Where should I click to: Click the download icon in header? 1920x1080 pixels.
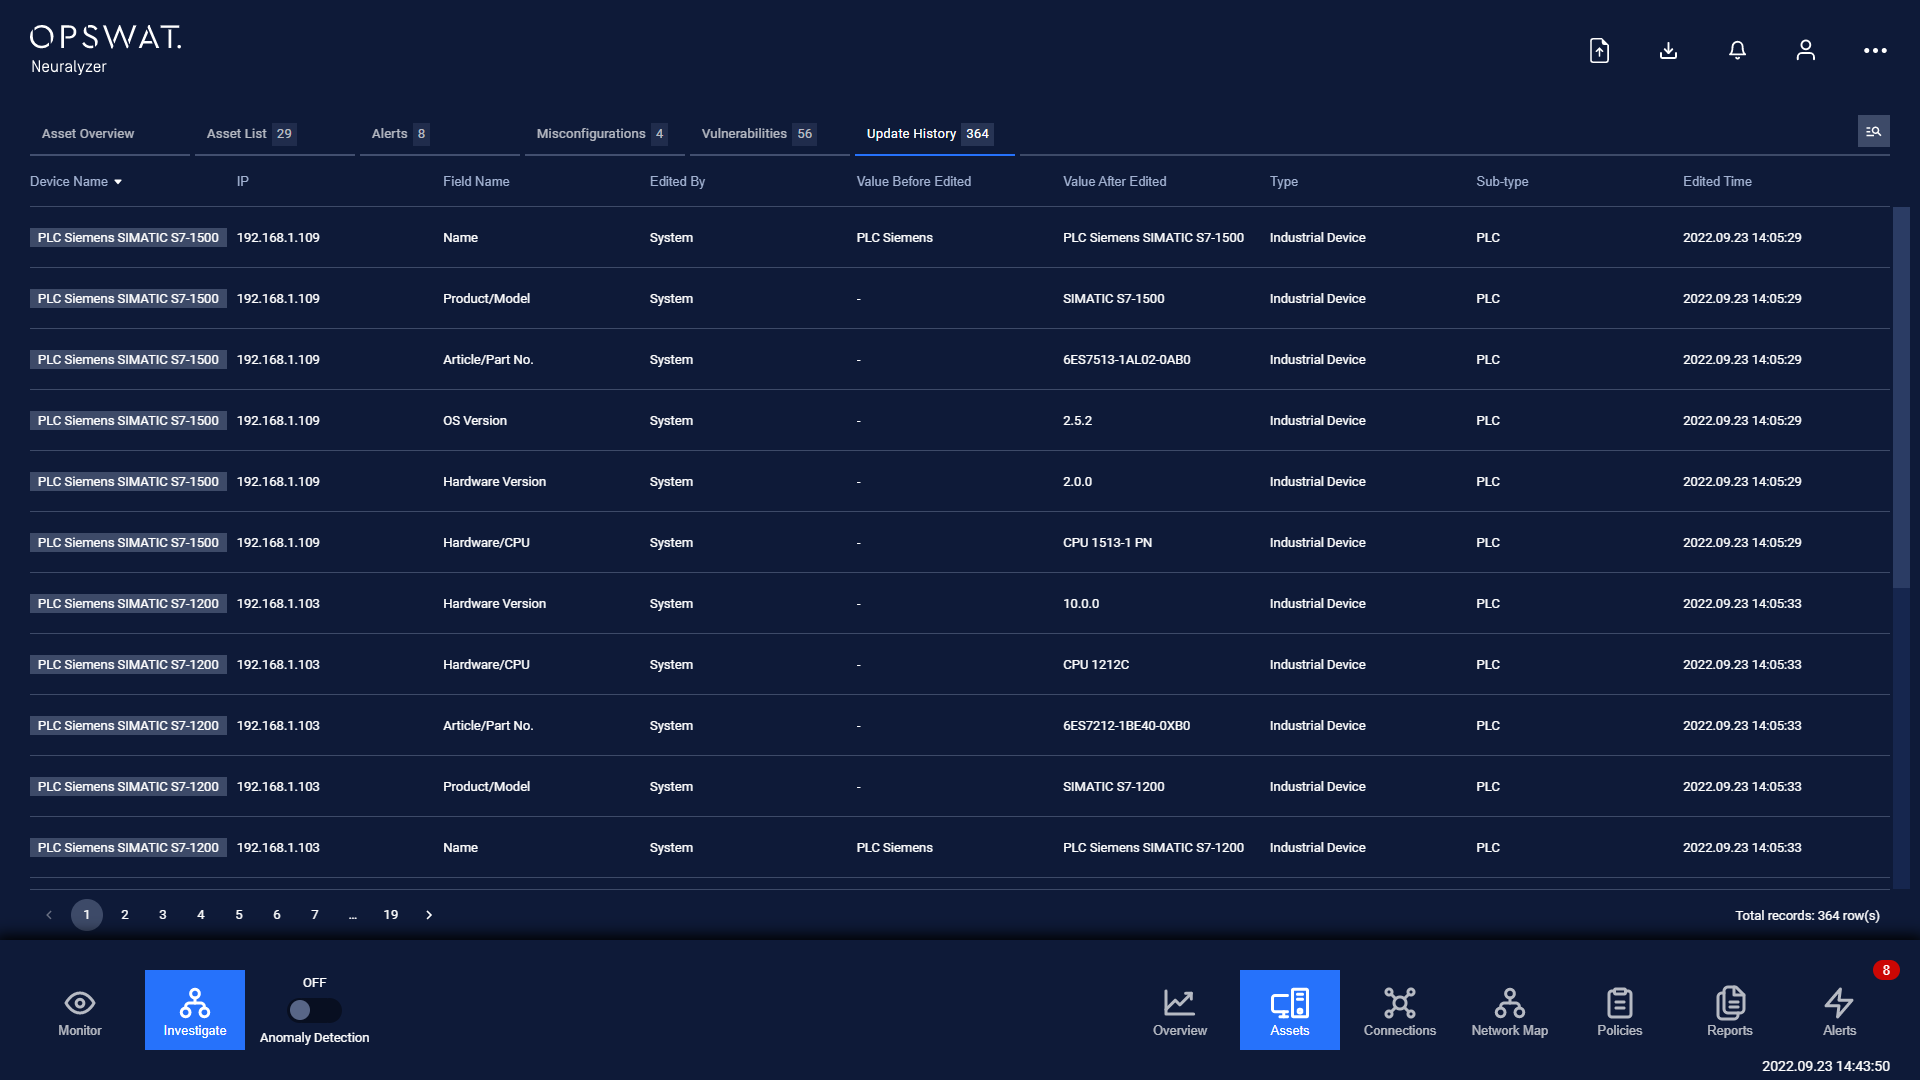[x=1668, y=51]
